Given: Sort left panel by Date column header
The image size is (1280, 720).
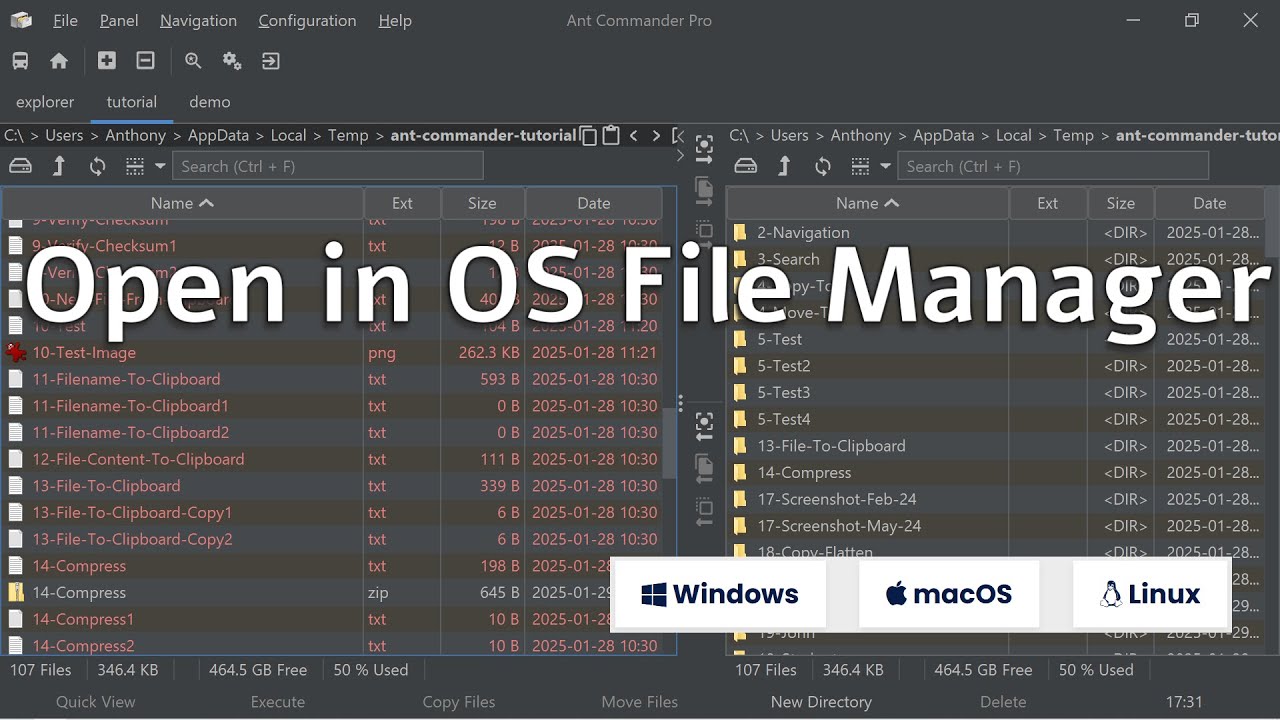Looking at the screenshot, I should (593, 203).
